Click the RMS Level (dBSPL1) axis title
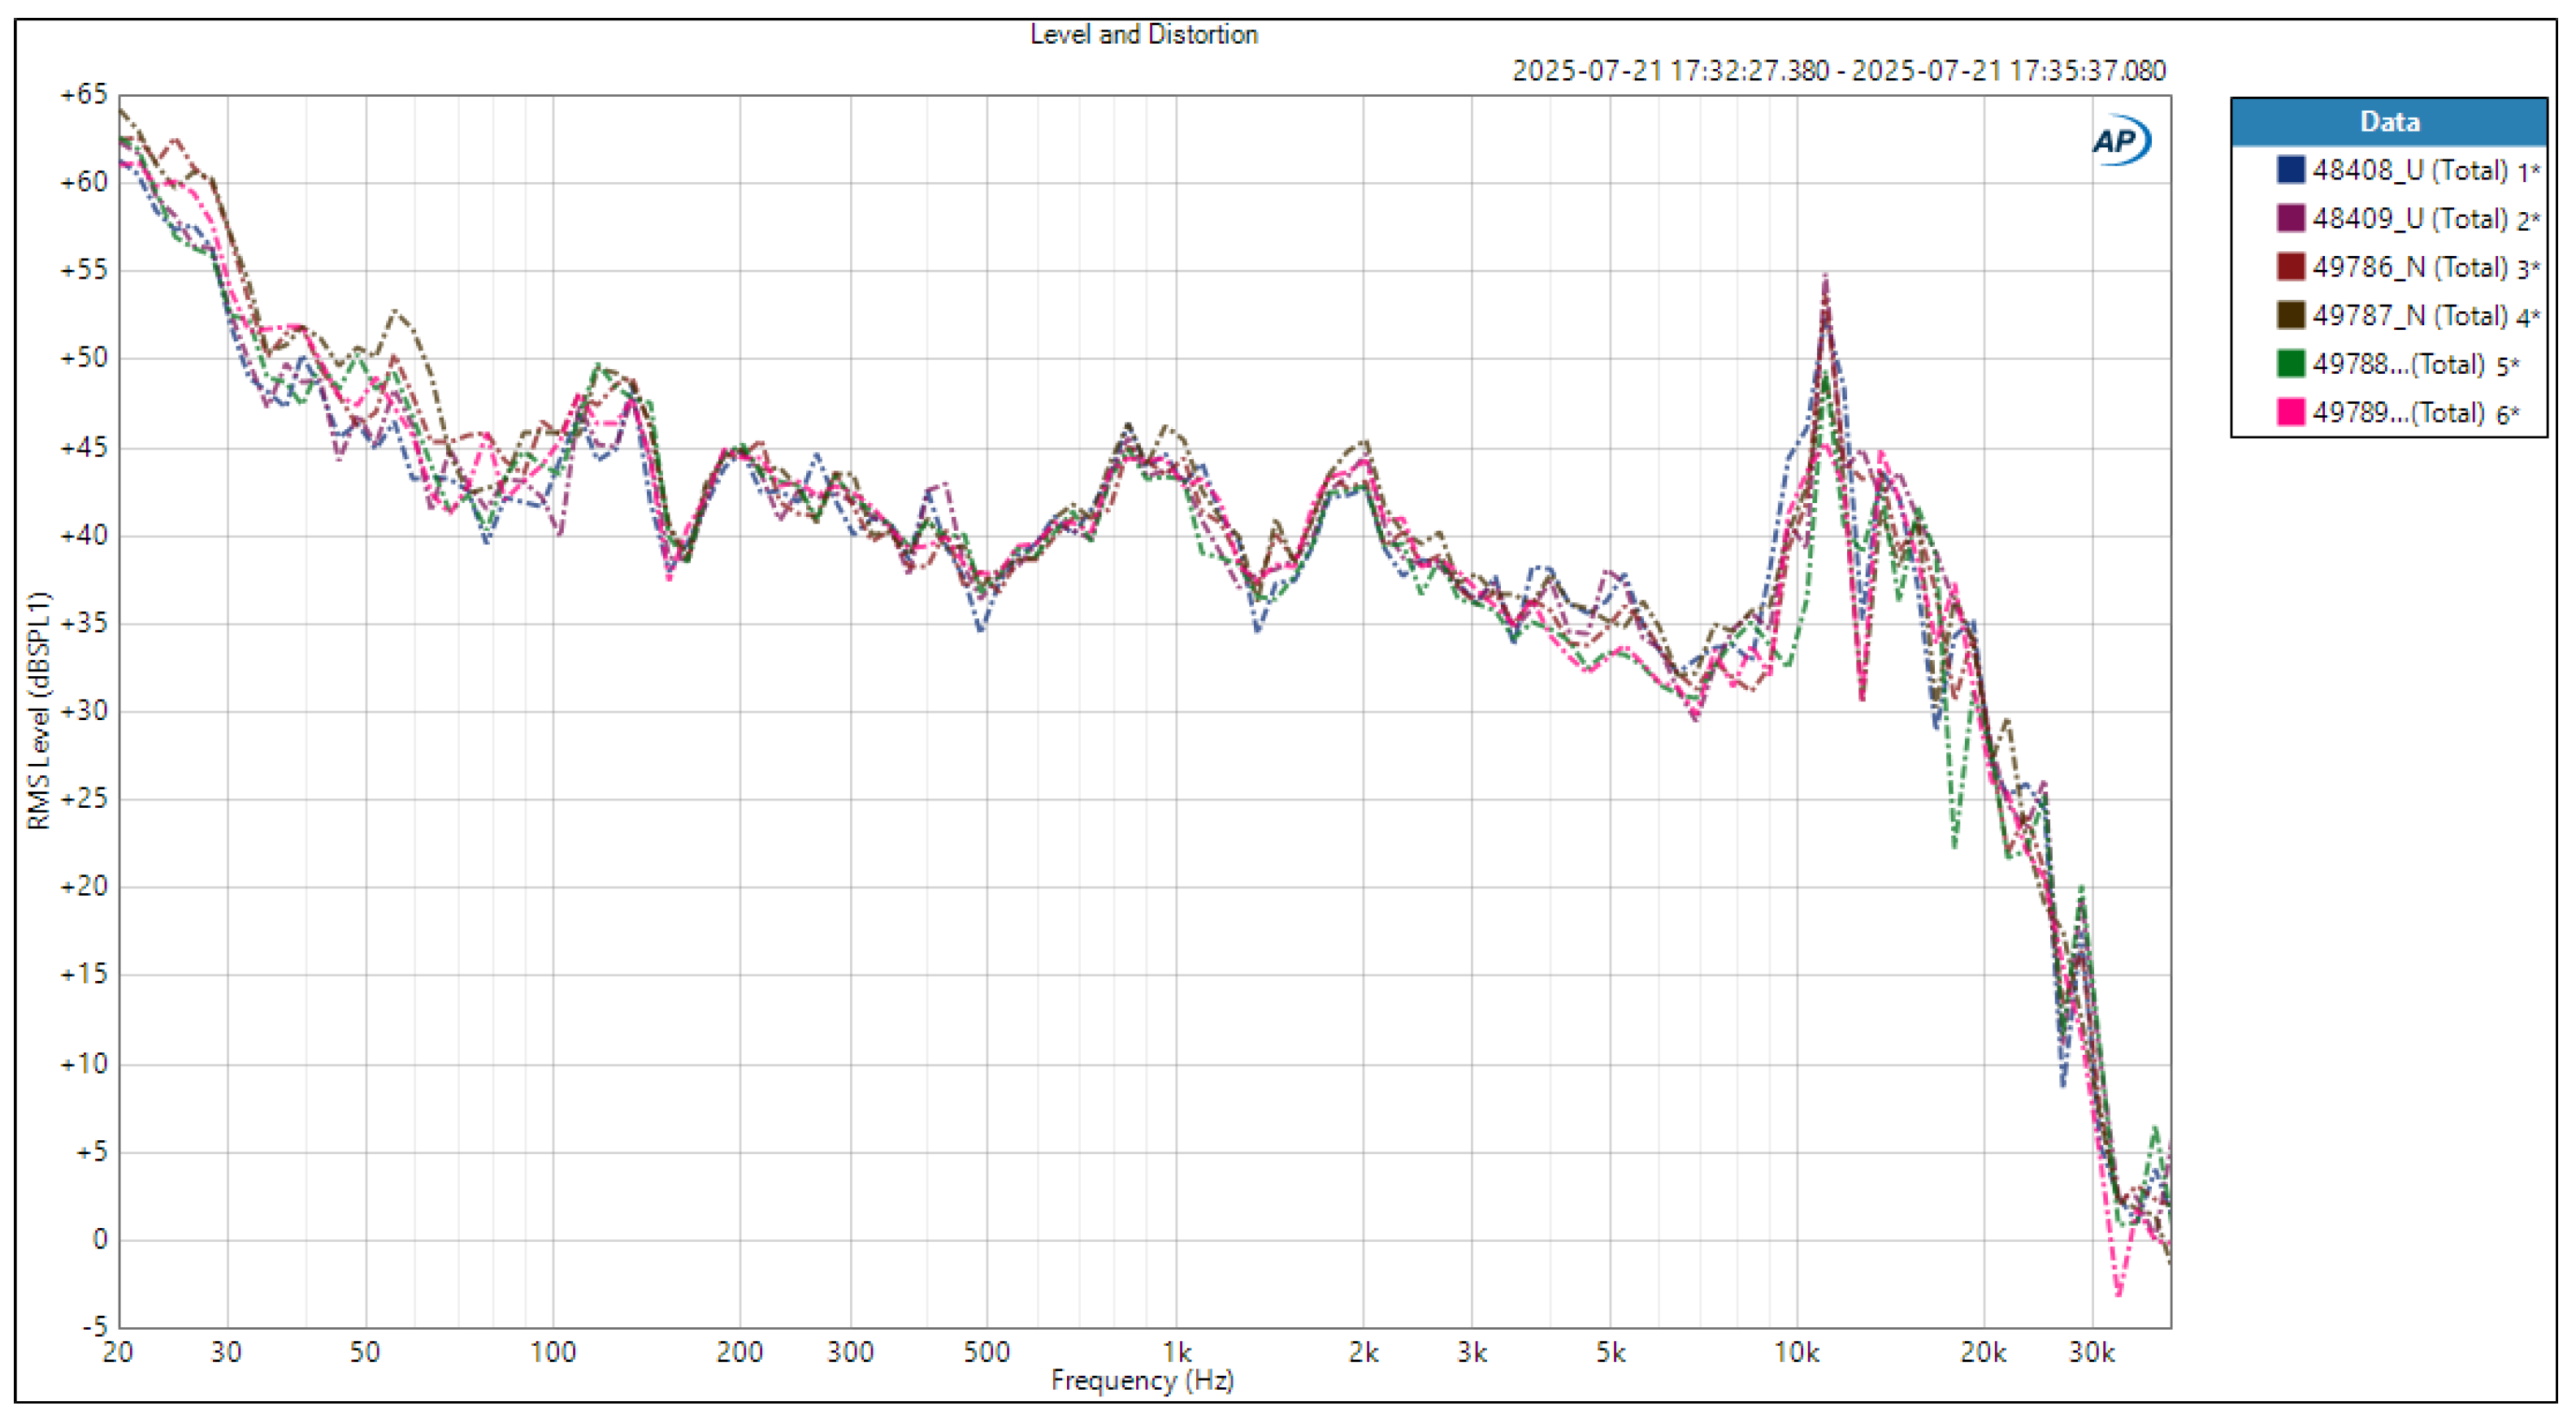Viewport: 2576px width, 1419px height. coord(38,710)
